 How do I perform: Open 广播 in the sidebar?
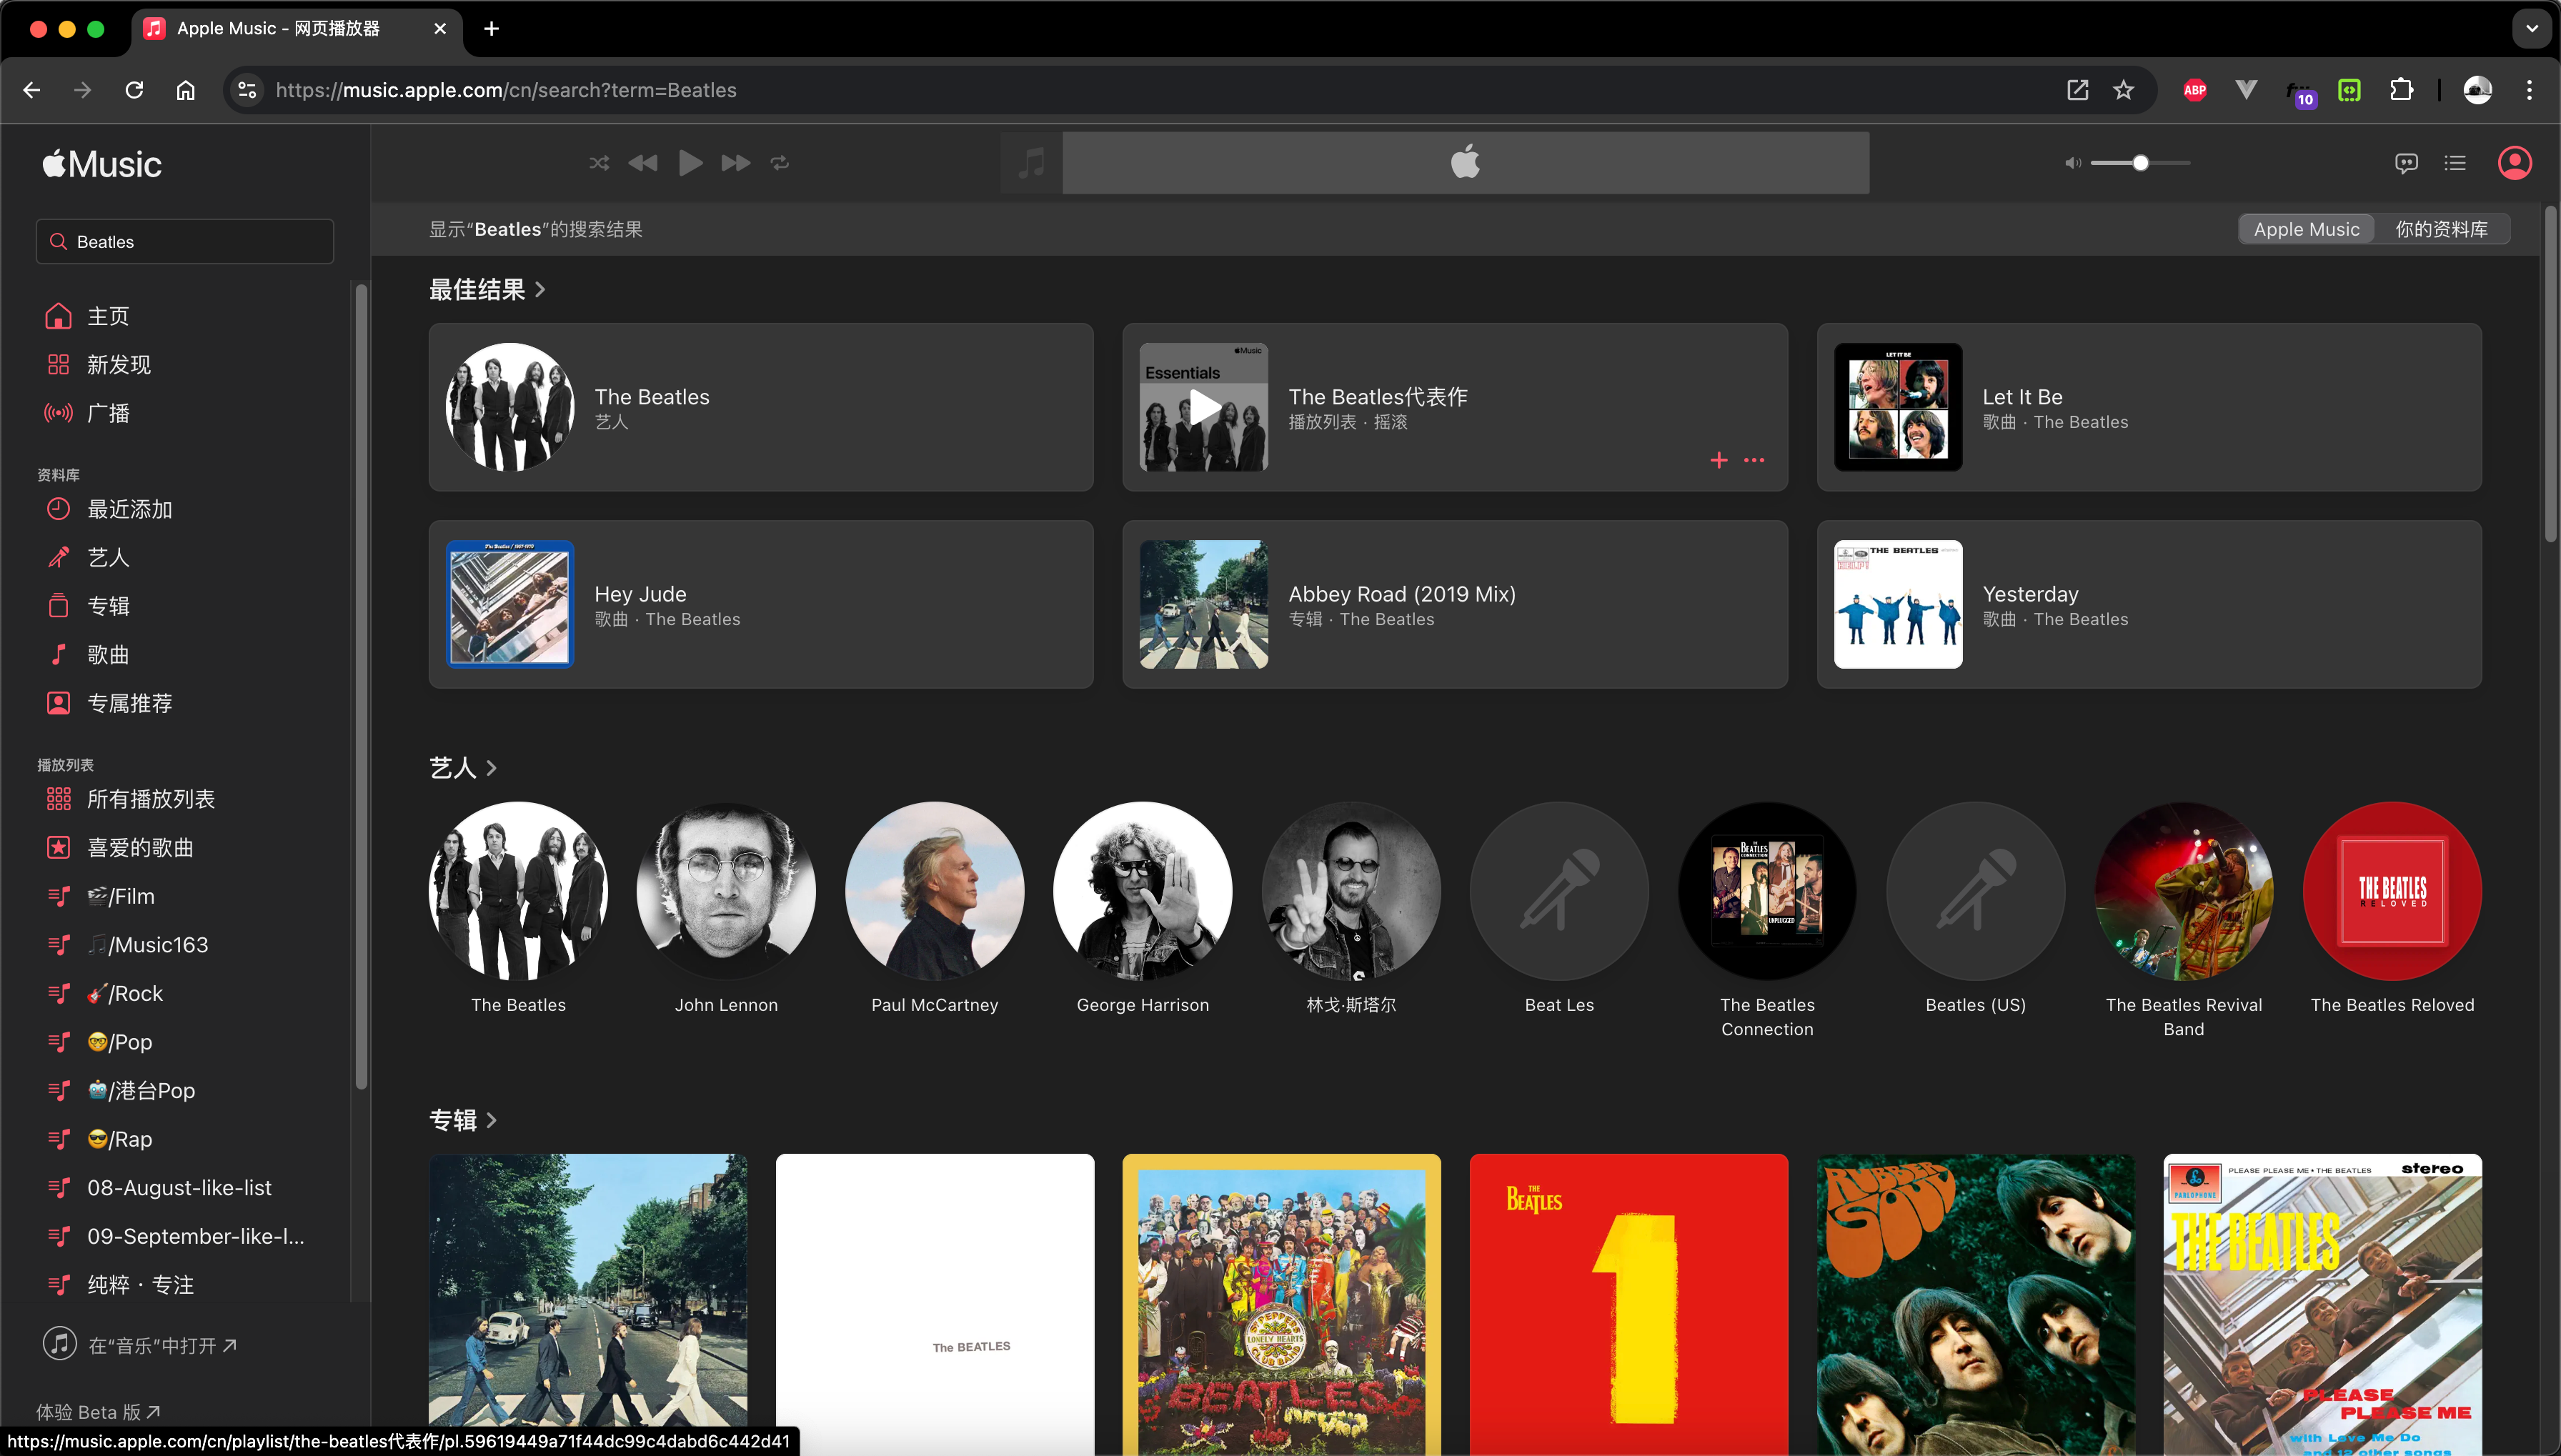108,413
